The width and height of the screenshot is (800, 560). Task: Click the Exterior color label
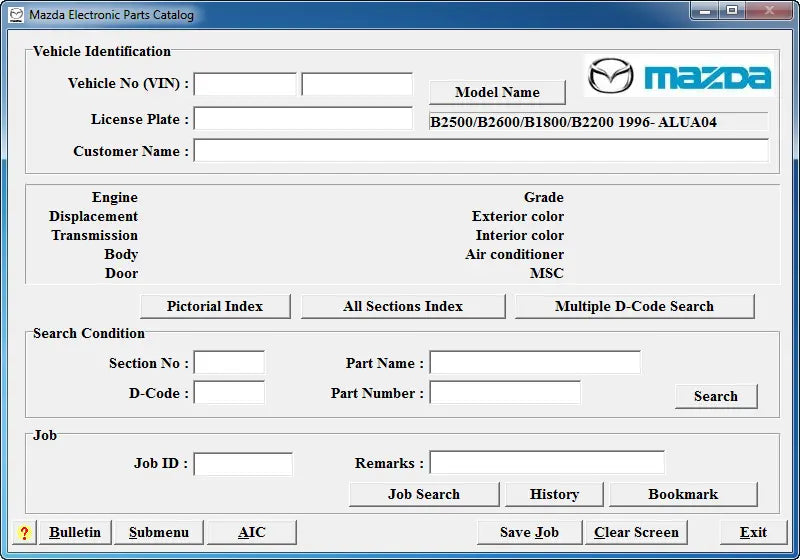pyautogui.click(x=518, y=216)
